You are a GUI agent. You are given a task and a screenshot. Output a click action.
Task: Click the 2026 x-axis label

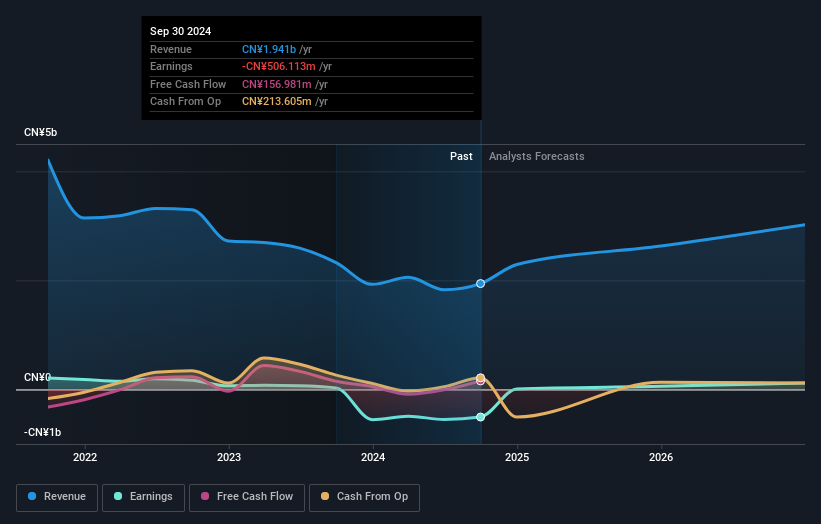click(661, 458)
